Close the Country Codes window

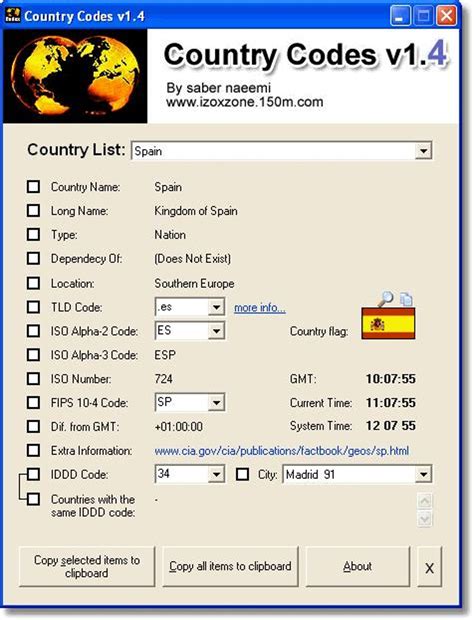446,16
